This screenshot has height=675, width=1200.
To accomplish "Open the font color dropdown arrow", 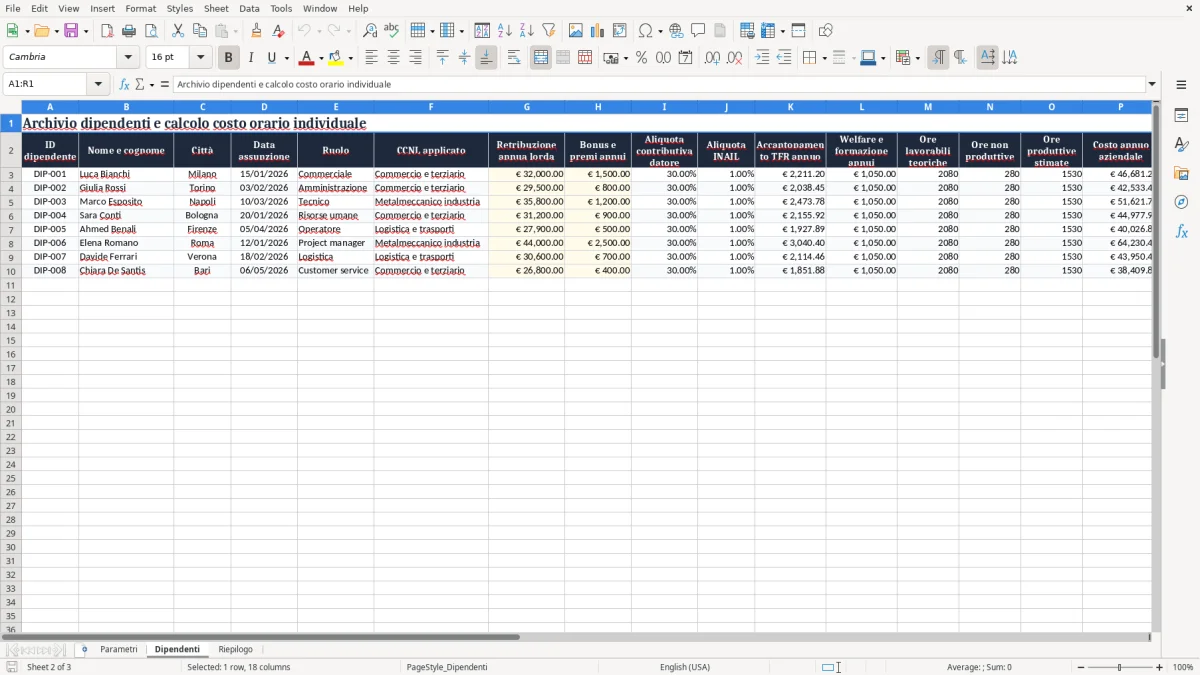I will click(x=321, y=58).
